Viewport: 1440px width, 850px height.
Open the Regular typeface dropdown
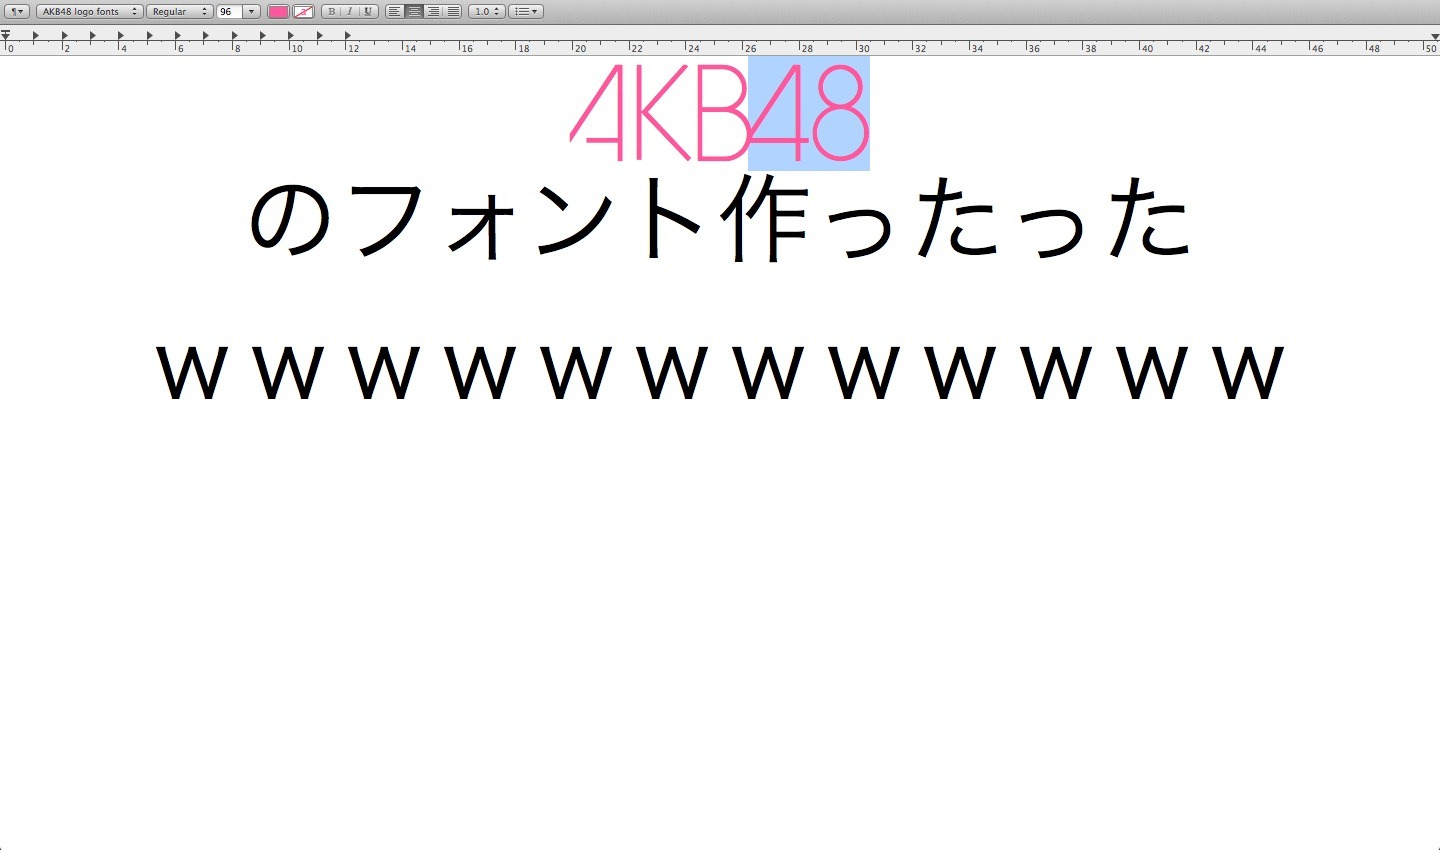[x=179, y=12]
